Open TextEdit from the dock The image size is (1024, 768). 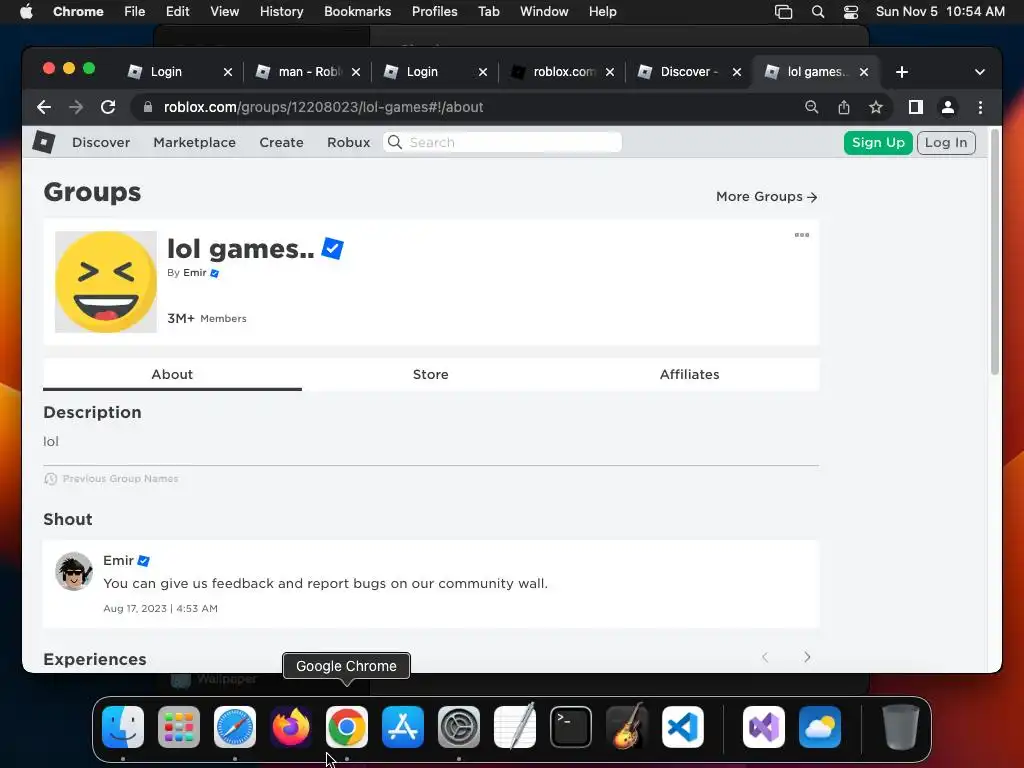[x=515, y=727]
